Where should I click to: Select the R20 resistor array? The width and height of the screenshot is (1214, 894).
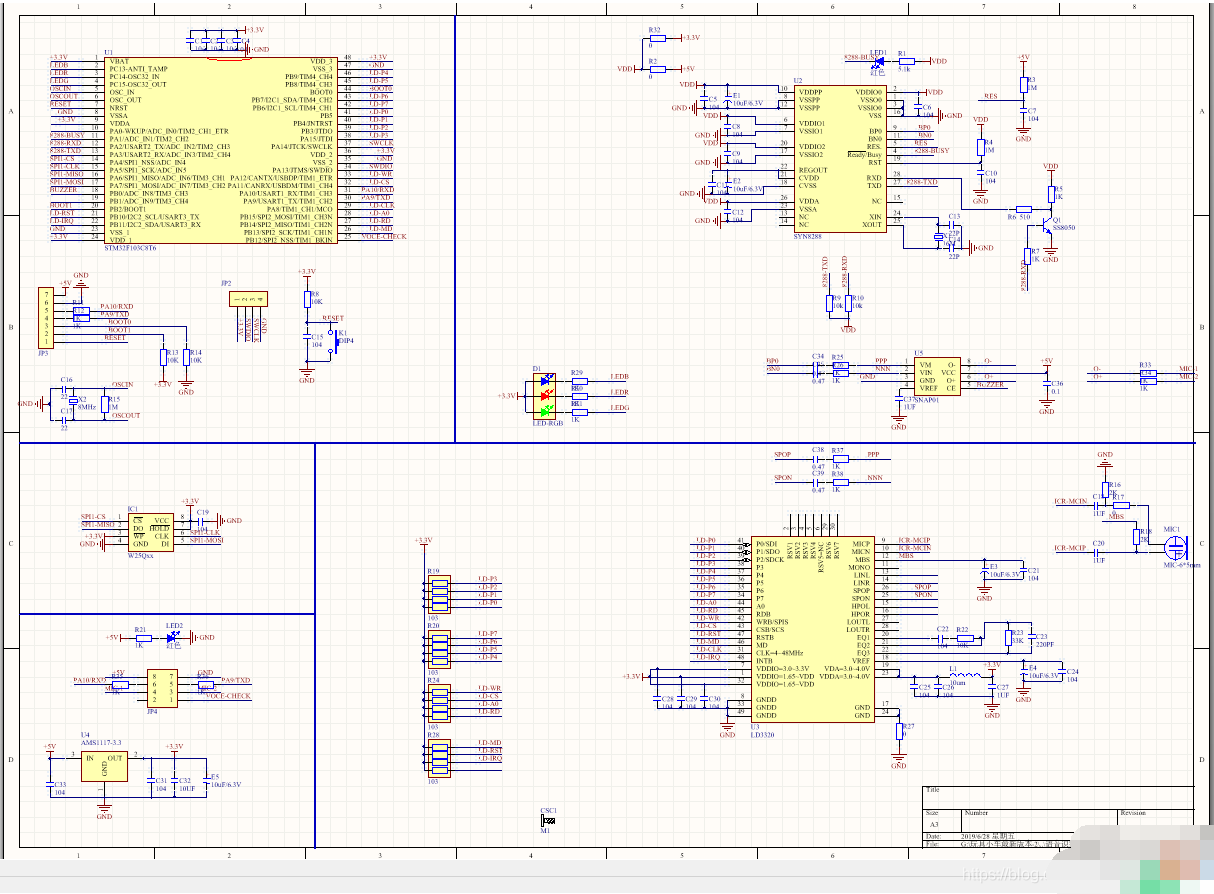[440, 648]
